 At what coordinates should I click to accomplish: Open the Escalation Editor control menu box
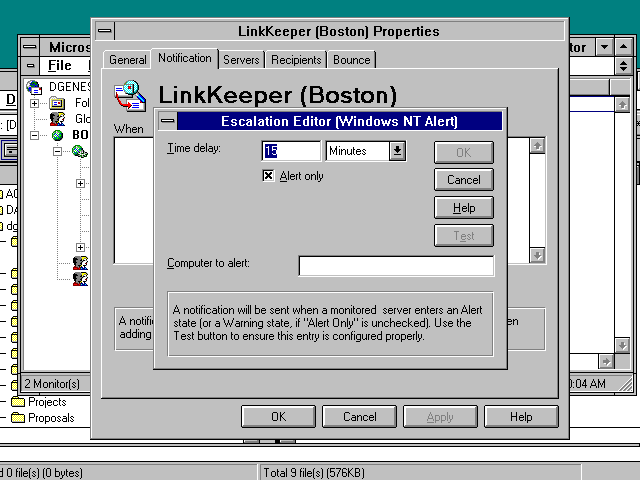(167, 121)
